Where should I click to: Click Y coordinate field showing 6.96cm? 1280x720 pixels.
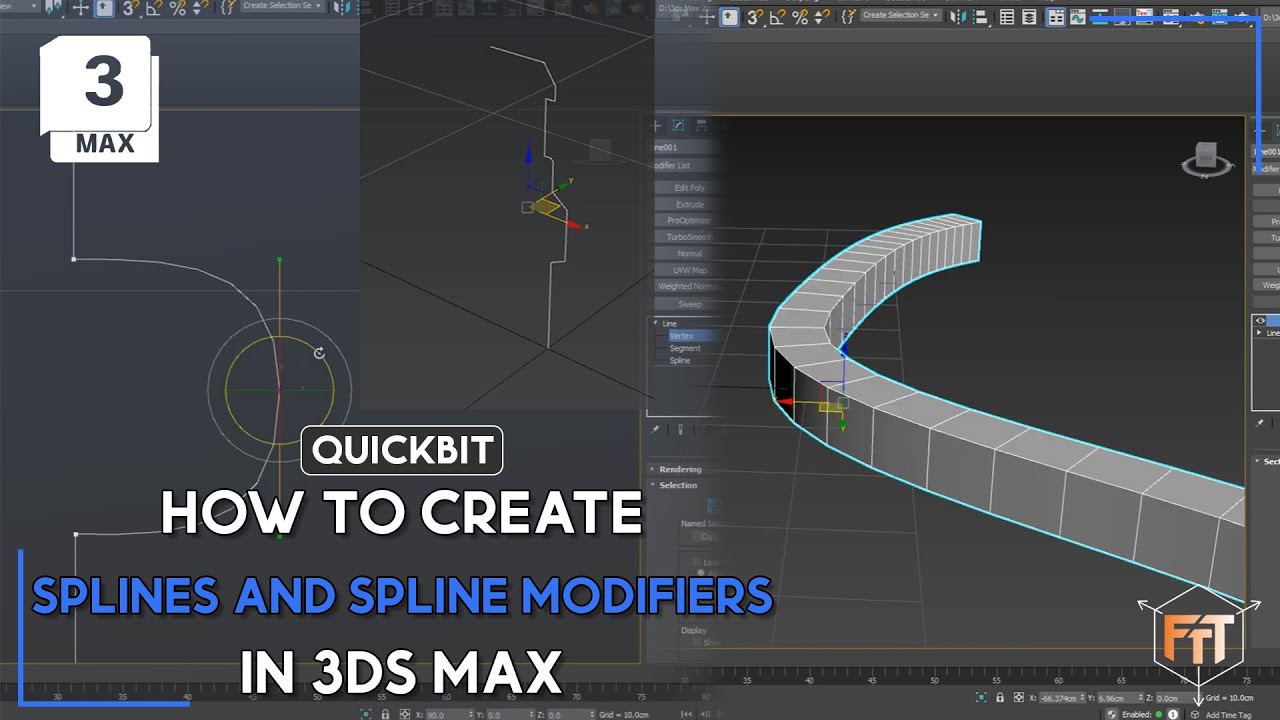(1120, 698)
